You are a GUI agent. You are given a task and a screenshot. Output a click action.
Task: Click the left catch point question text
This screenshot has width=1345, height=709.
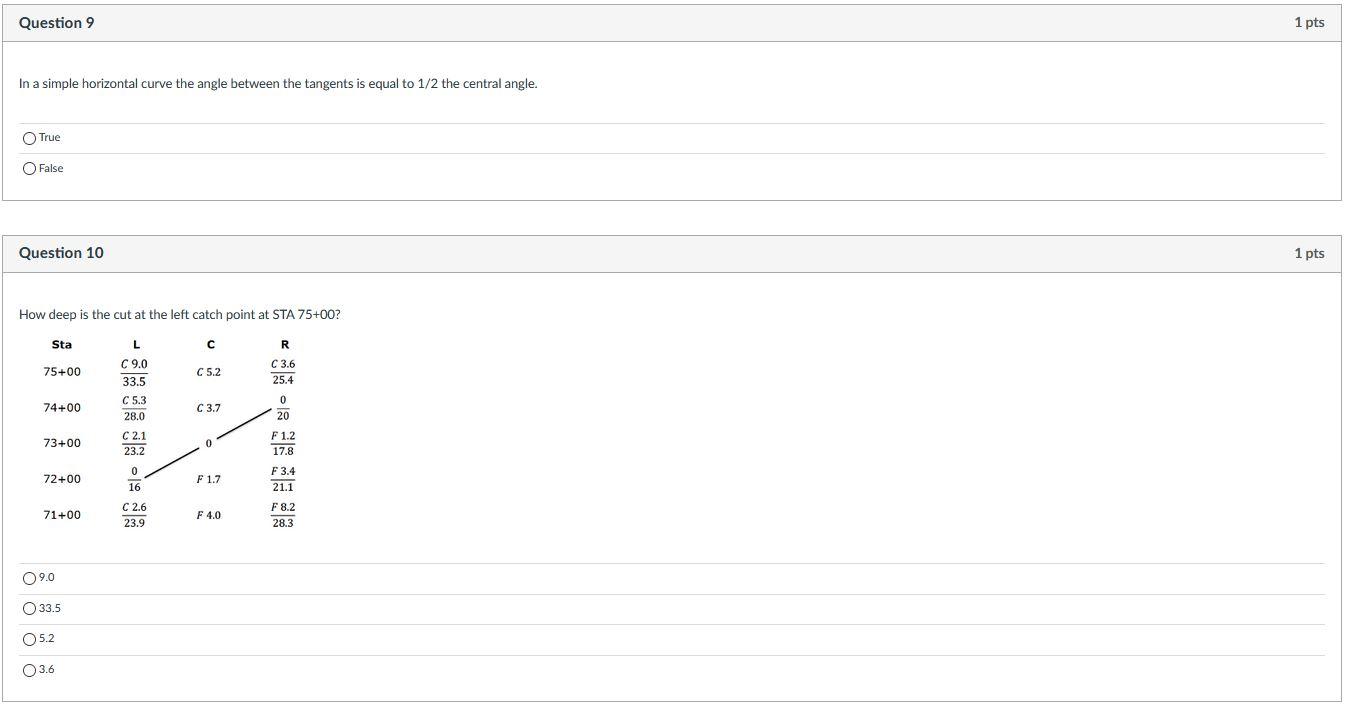[180, 315]
